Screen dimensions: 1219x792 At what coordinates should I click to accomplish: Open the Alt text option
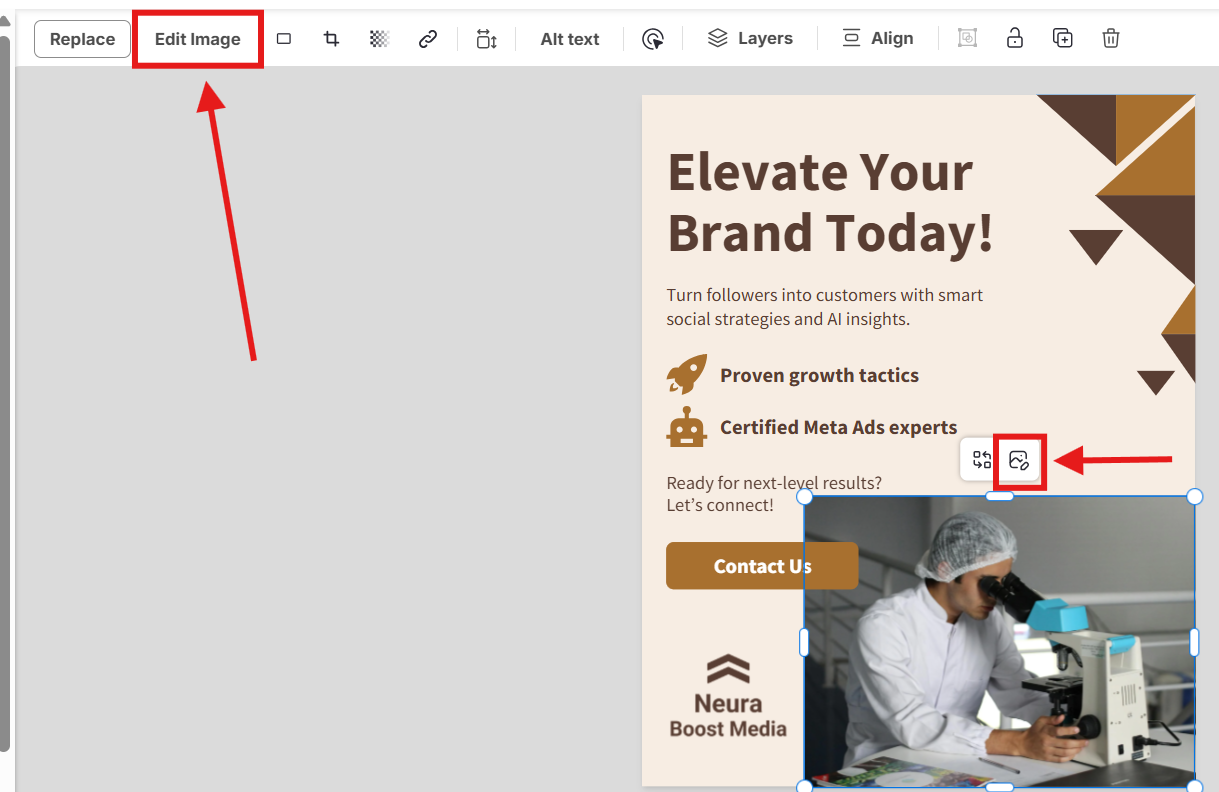569,39
